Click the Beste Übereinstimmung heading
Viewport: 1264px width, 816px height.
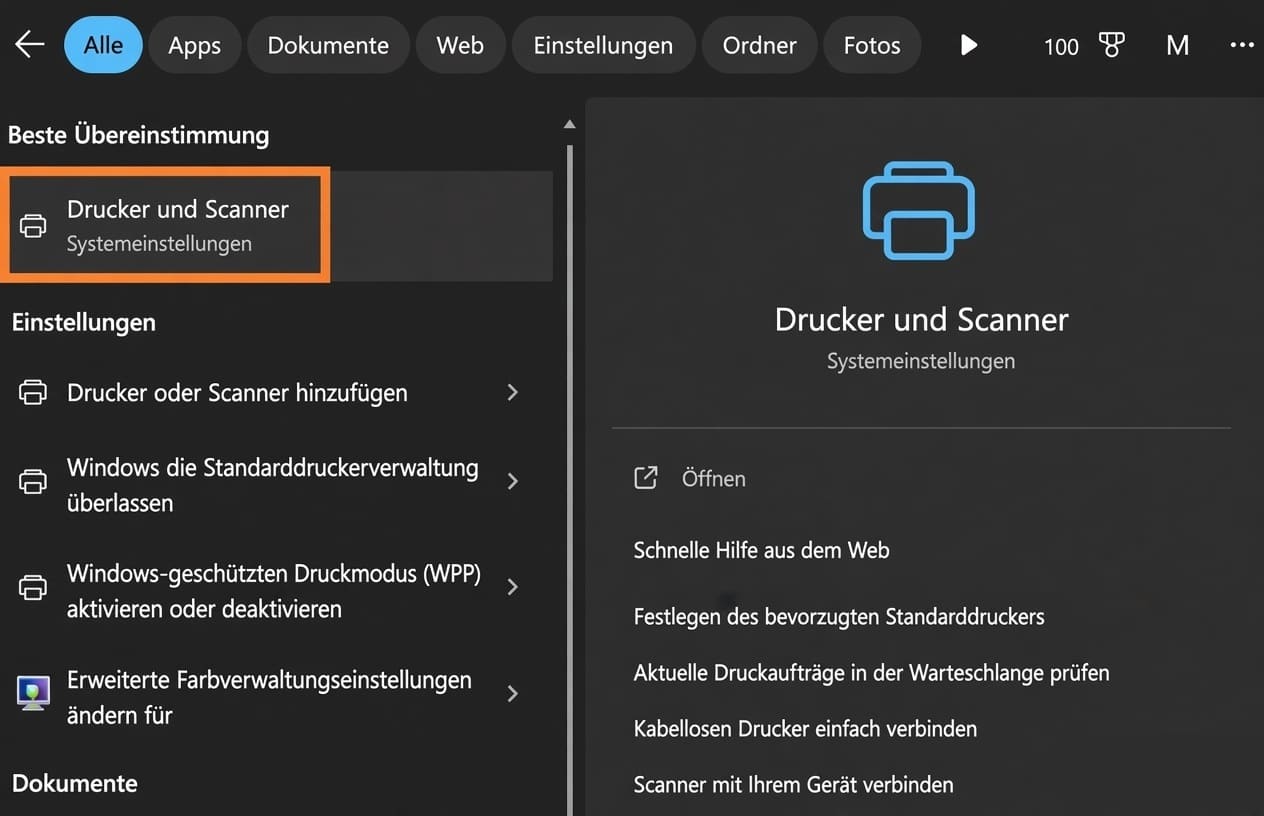pos(138,135)
